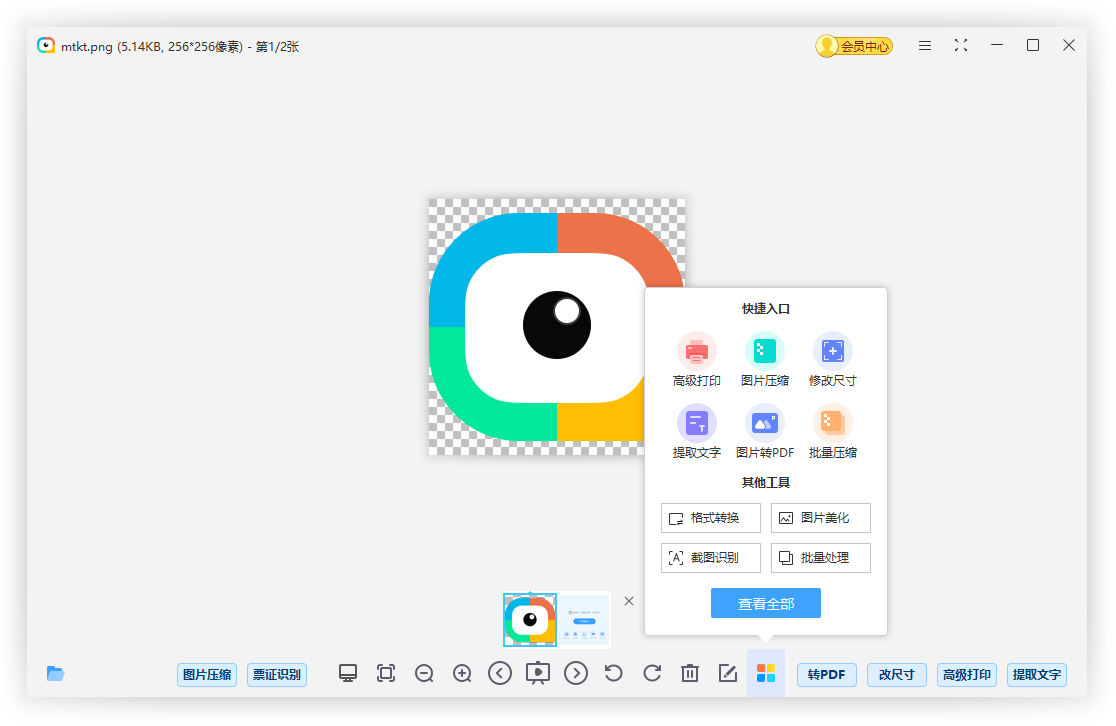Click the blue 查看全部 button
This screenshot has height=726, width=1116.
tap(766, 604)
